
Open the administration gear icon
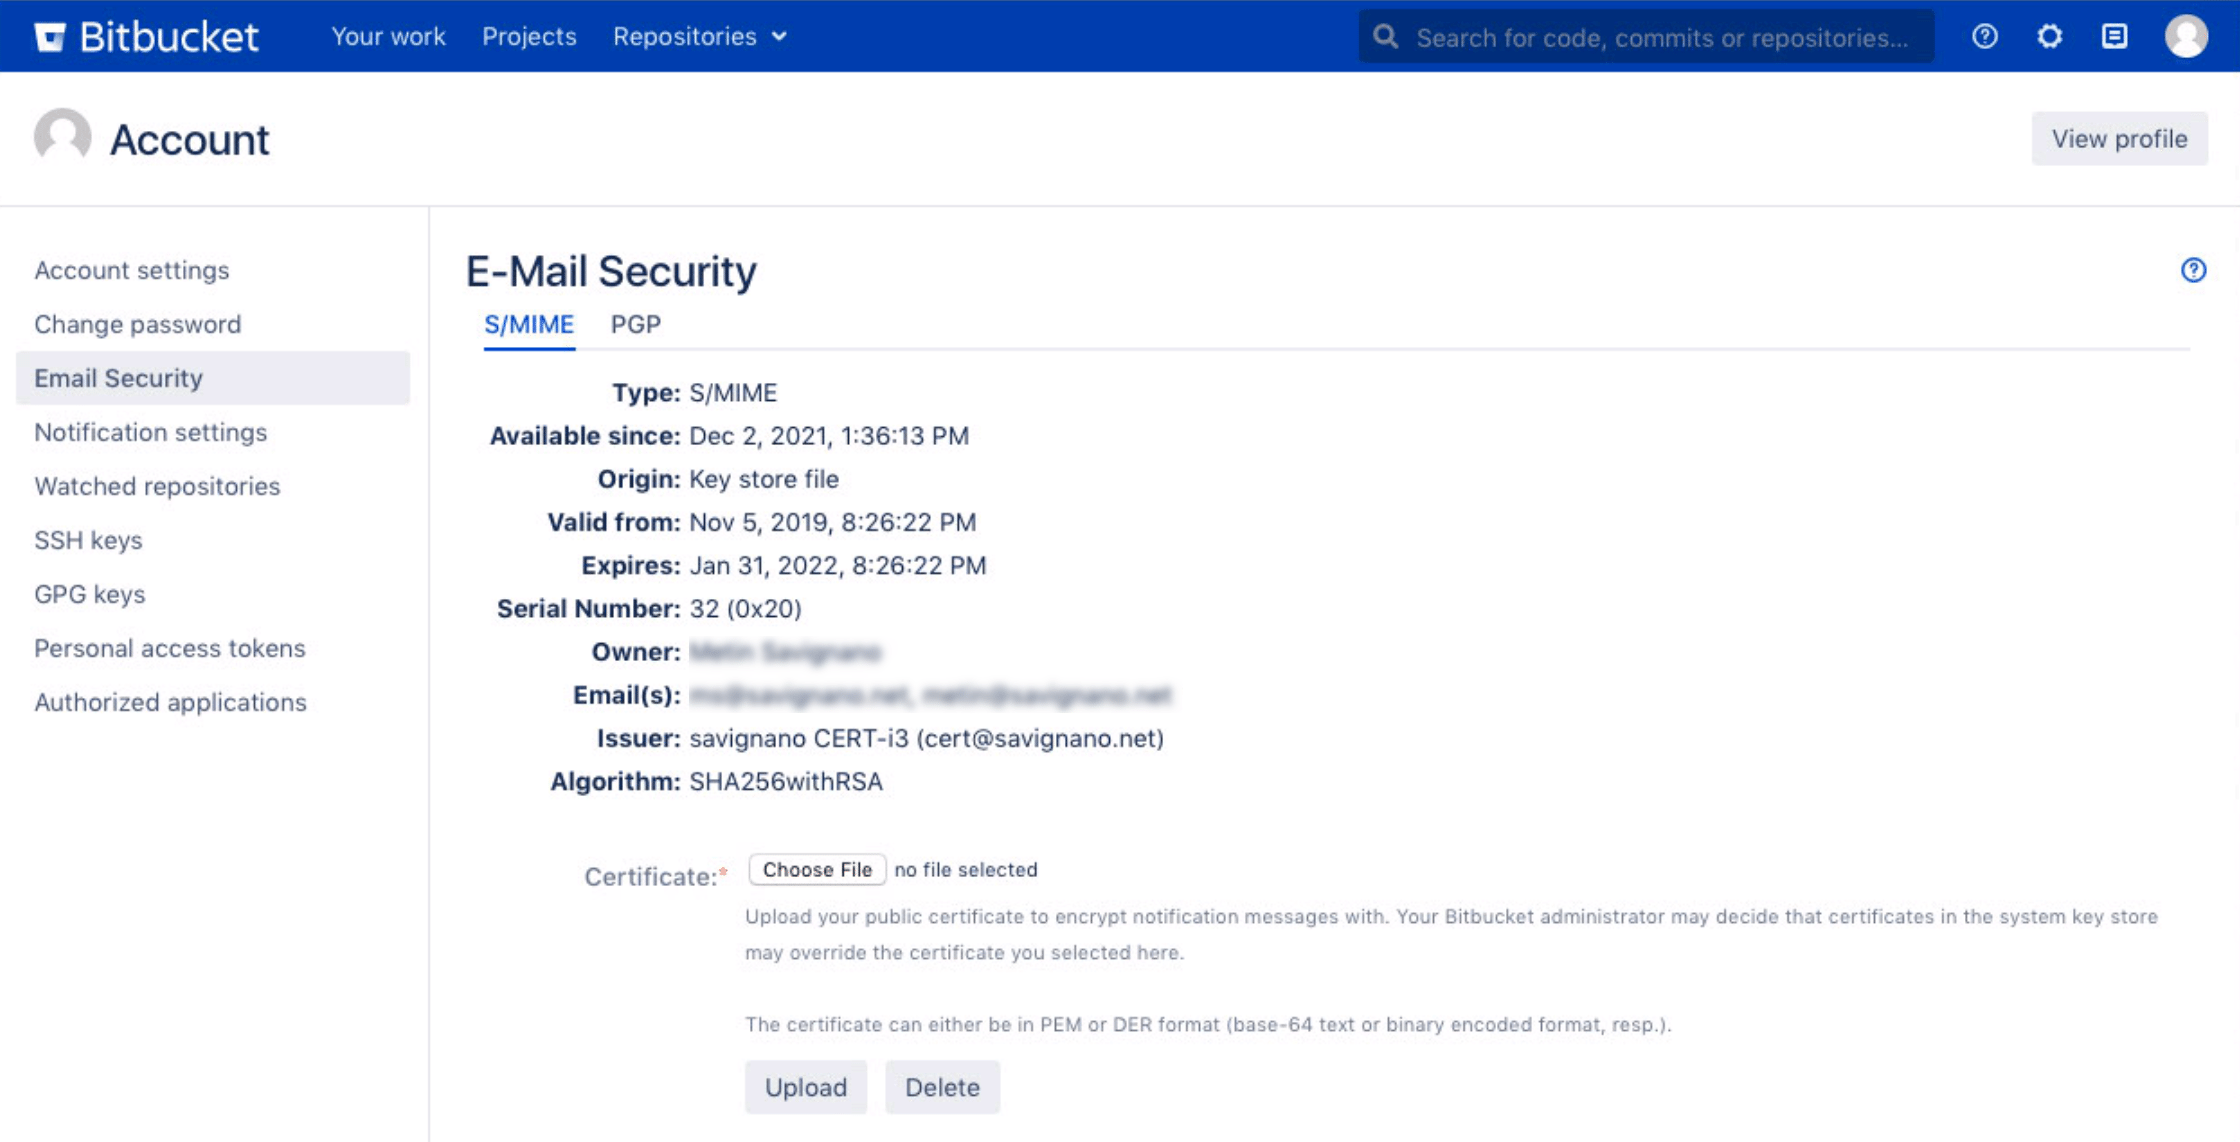tap(2050, 37)
